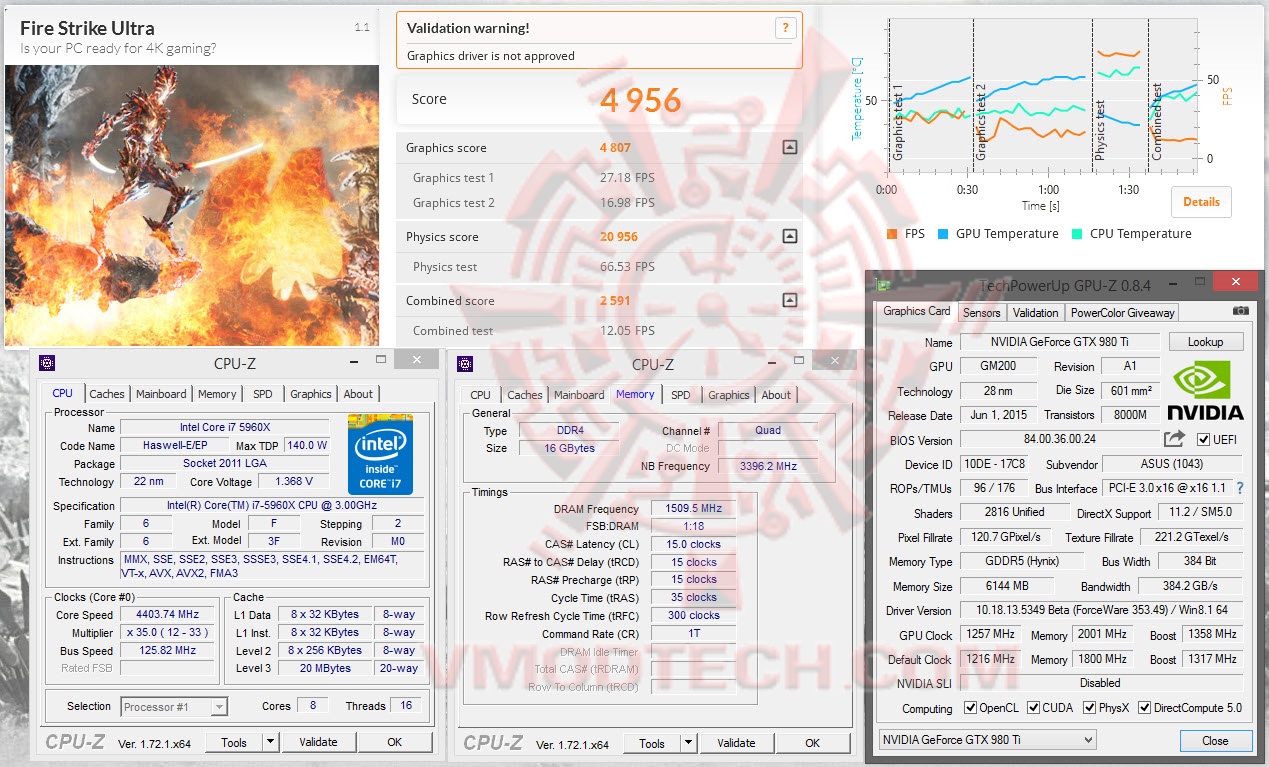Click the GPU-Z BIOS share/export icon
This screenshot has width=1269, height=767.
pos(1174,439)
